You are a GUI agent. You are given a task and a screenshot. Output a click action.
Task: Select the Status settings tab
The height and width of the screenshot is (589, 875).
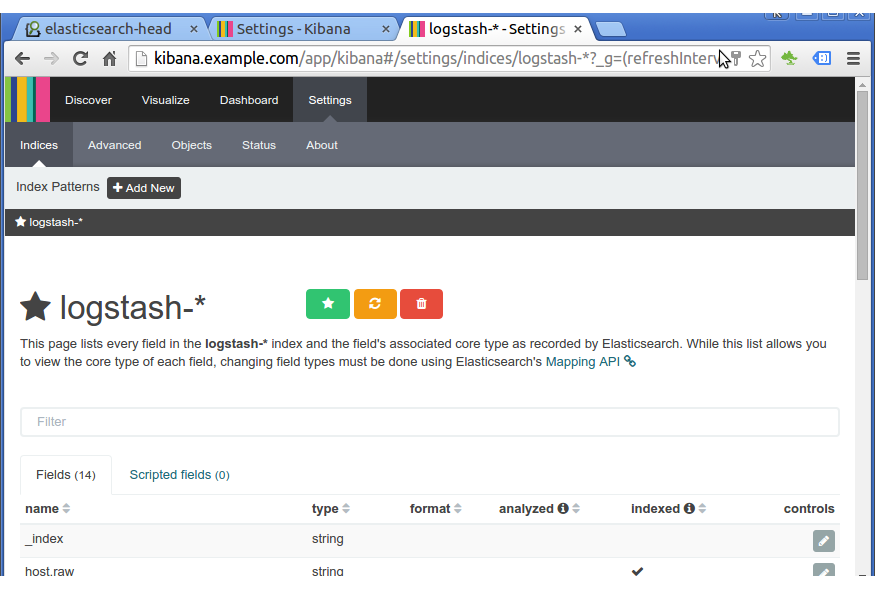pyautogui.click(x=259, y=145)
